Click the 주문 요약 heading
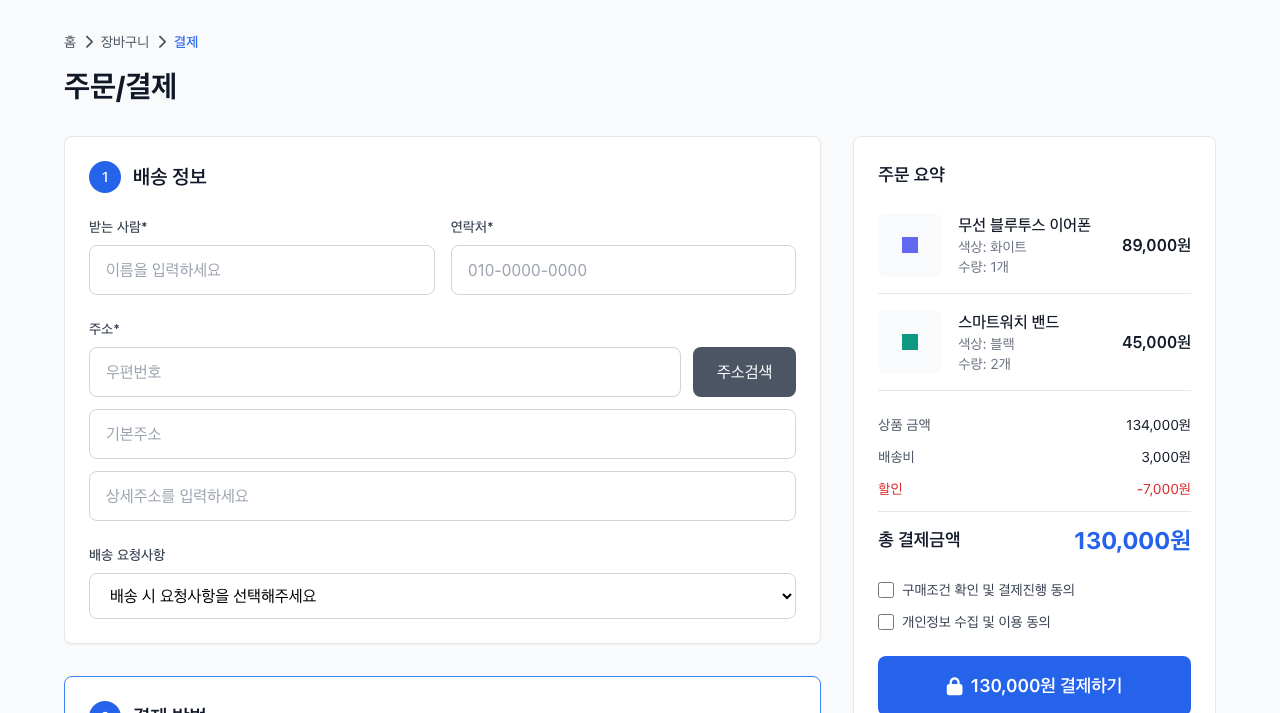1280x713 pixels. (911, 175)
